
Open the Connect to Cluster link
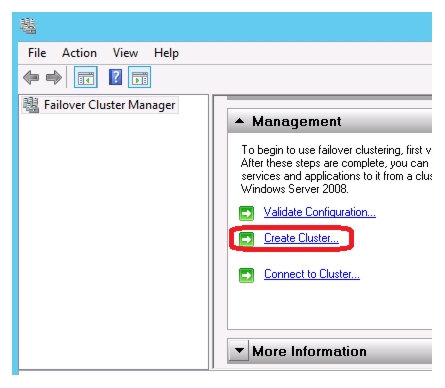pos(312,274)
